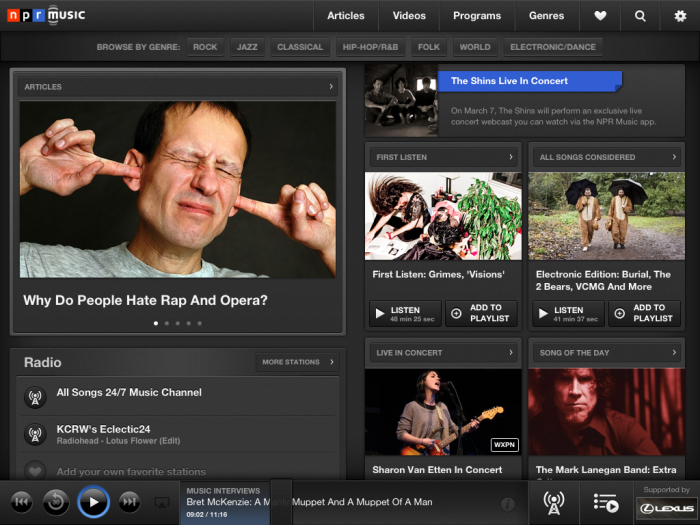This screenshot has height=525, width=700.
Task: Rewind 30 seconds in the player
Action: point(56,502)
